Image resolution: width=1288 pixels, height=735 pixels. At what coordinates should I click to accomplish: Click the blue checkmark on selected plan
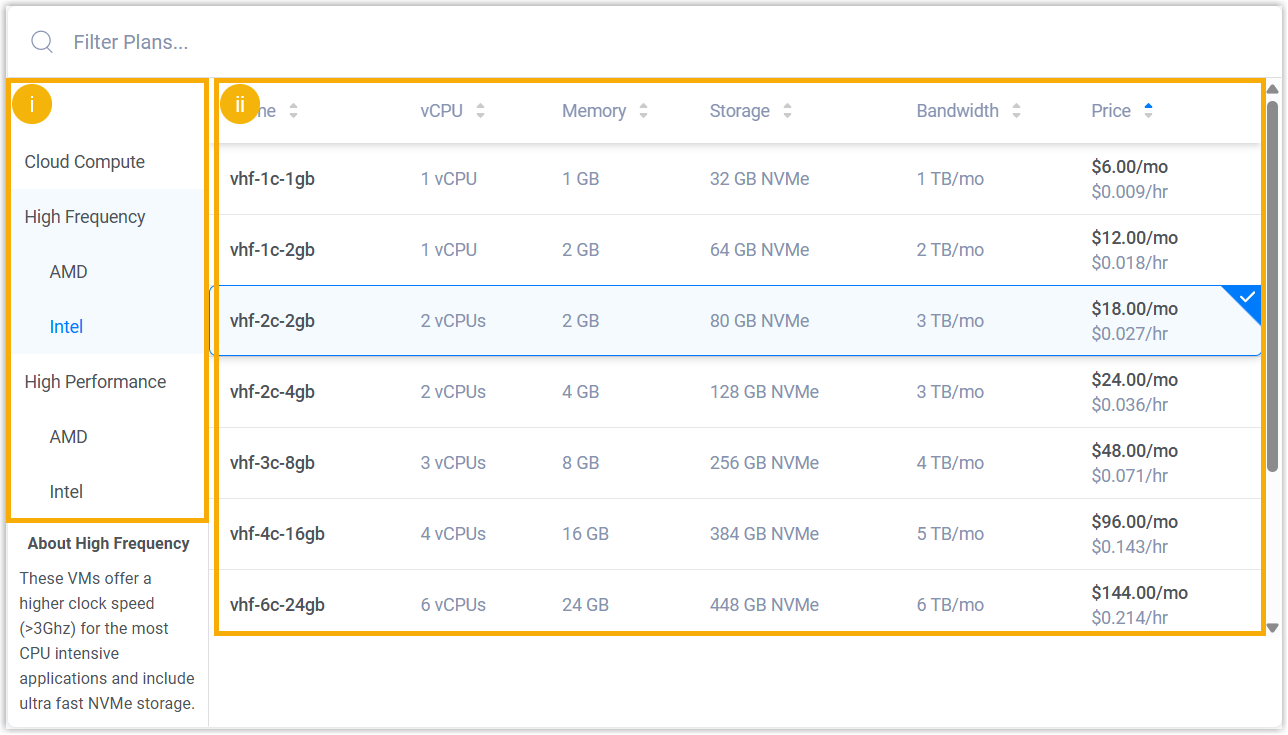[x=1246, y=299]
